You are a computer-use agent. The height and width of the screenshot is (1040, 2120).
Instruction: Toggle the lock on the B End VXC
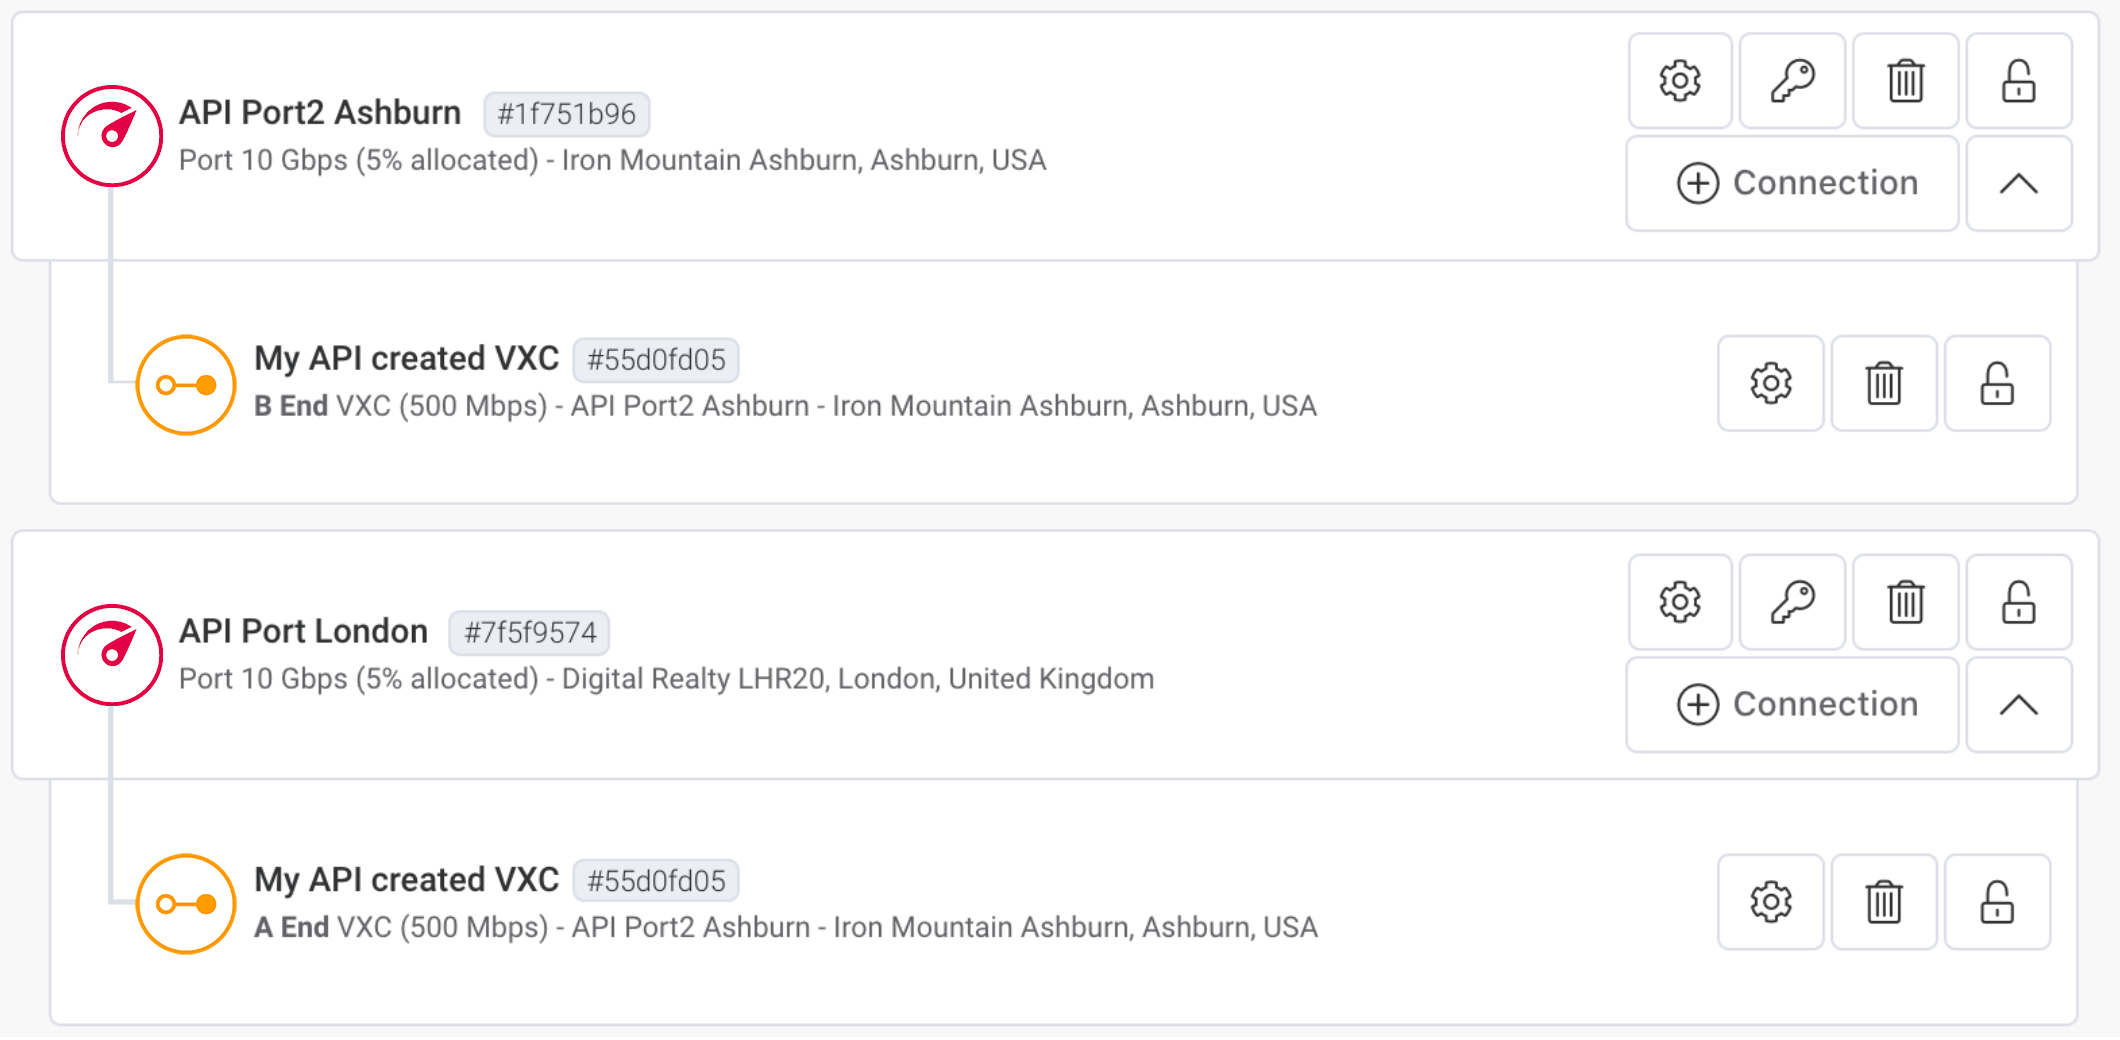point(1997,383)
